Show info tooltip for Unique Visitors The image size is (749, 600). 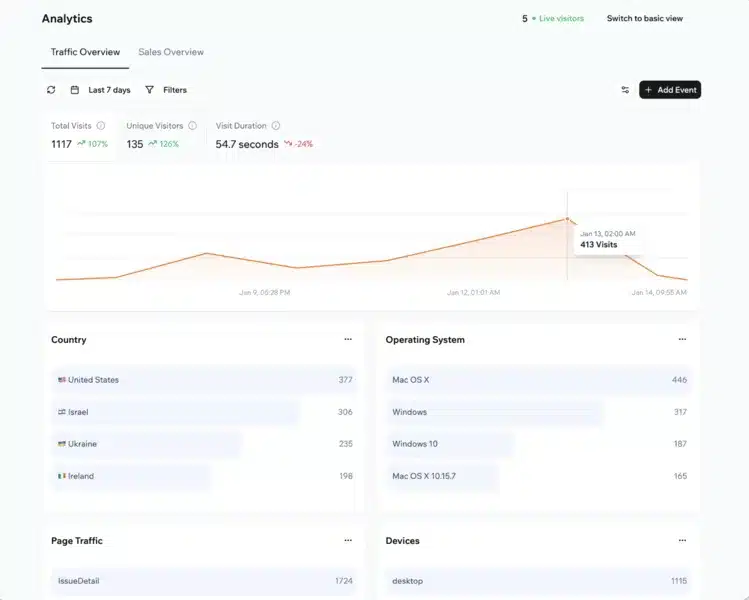coord(193,126)
